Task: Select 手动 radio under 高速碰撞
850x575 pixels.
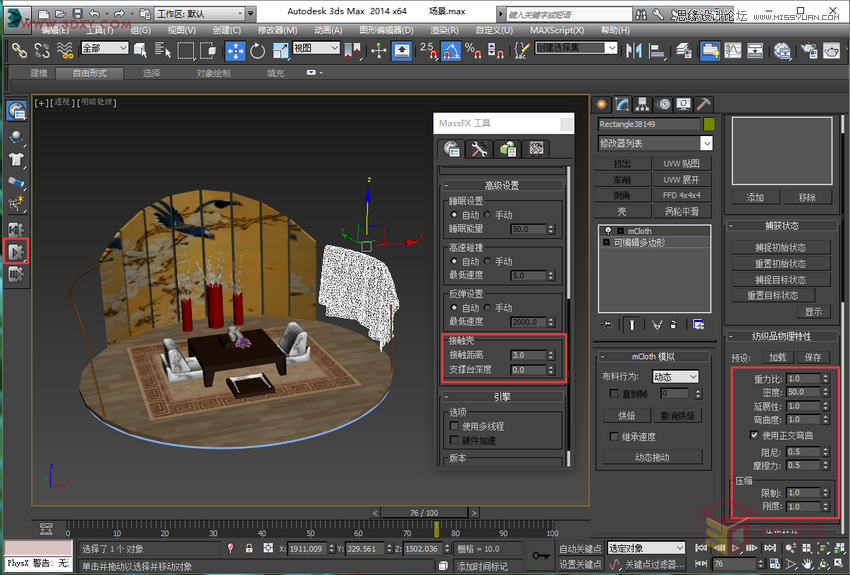Action: [487, 261]
